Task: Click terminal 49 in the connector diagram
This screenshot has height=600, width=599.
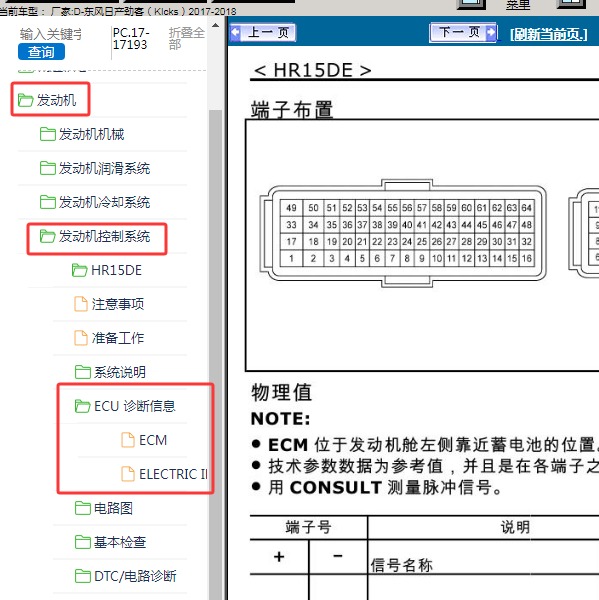Action: [291, 208]
